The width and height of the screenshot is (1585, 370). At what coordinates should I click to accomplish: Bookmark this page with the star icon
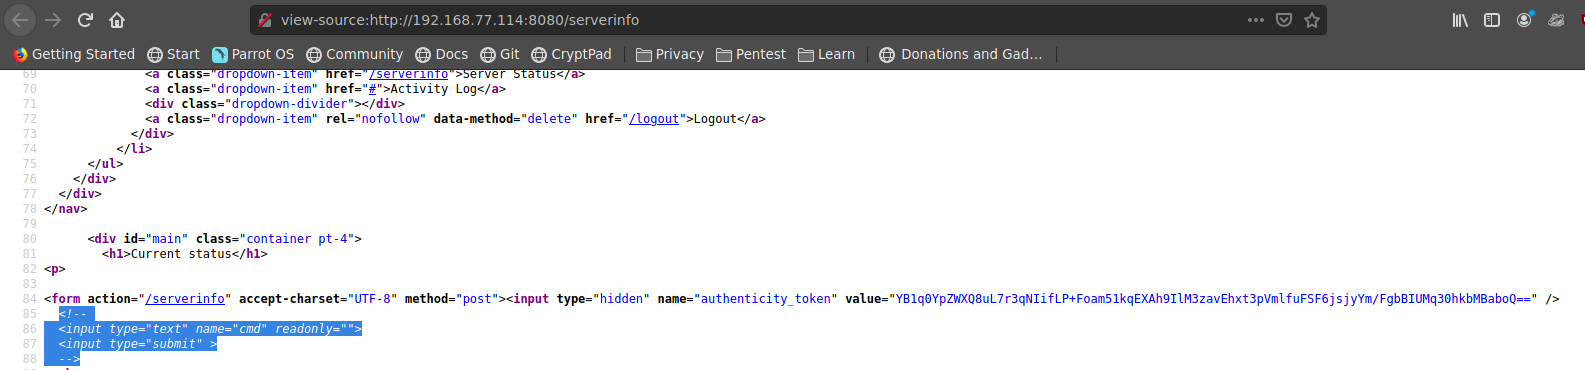click(x=1312, y=20)
